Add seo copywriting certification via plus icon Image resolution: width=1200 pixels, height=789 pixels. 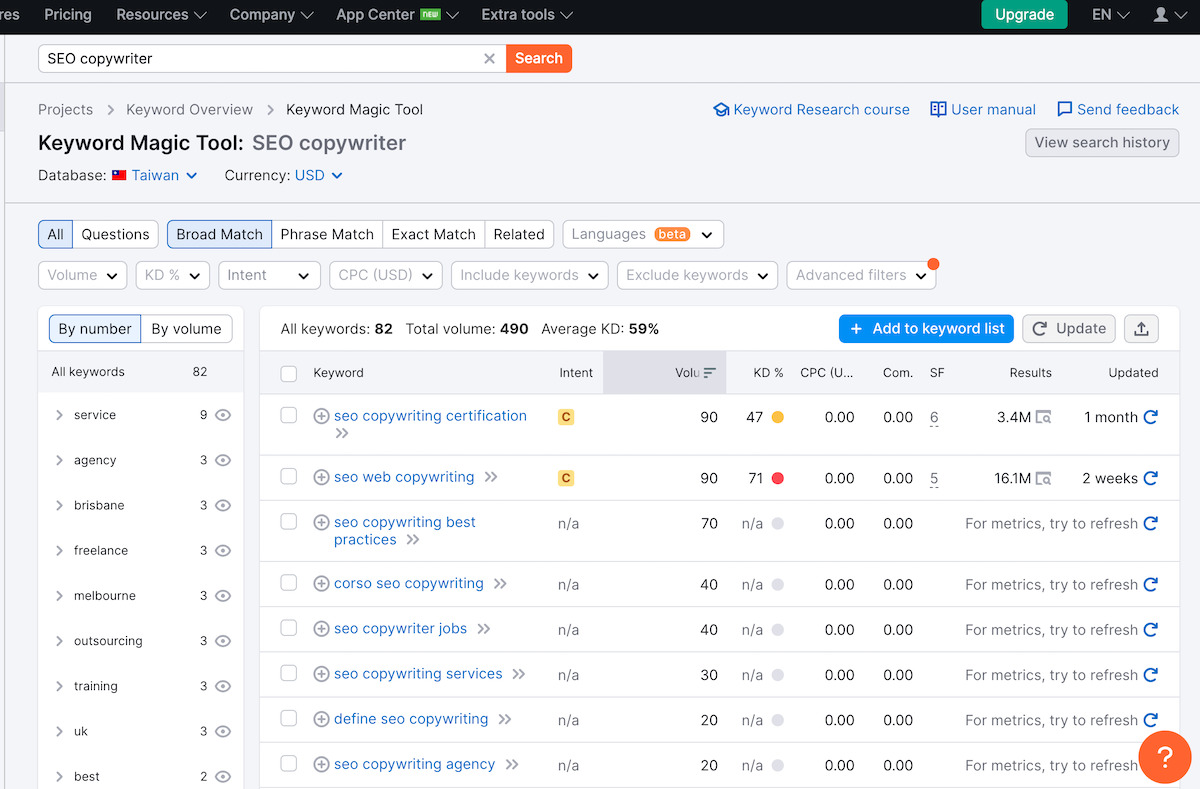[321, 416]
